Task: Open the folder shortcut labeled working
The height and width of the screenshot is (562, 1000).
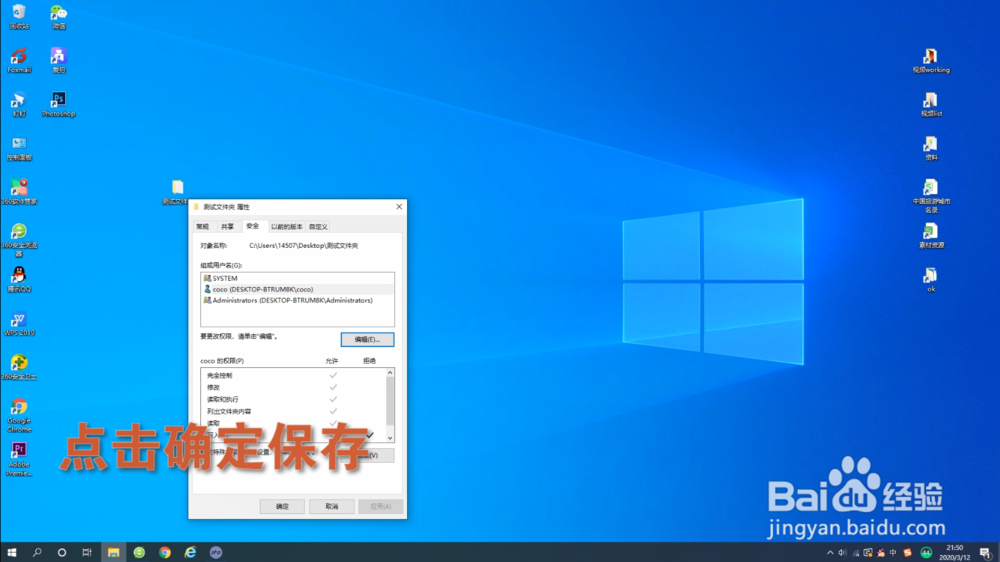Action: tap(931, 60)
